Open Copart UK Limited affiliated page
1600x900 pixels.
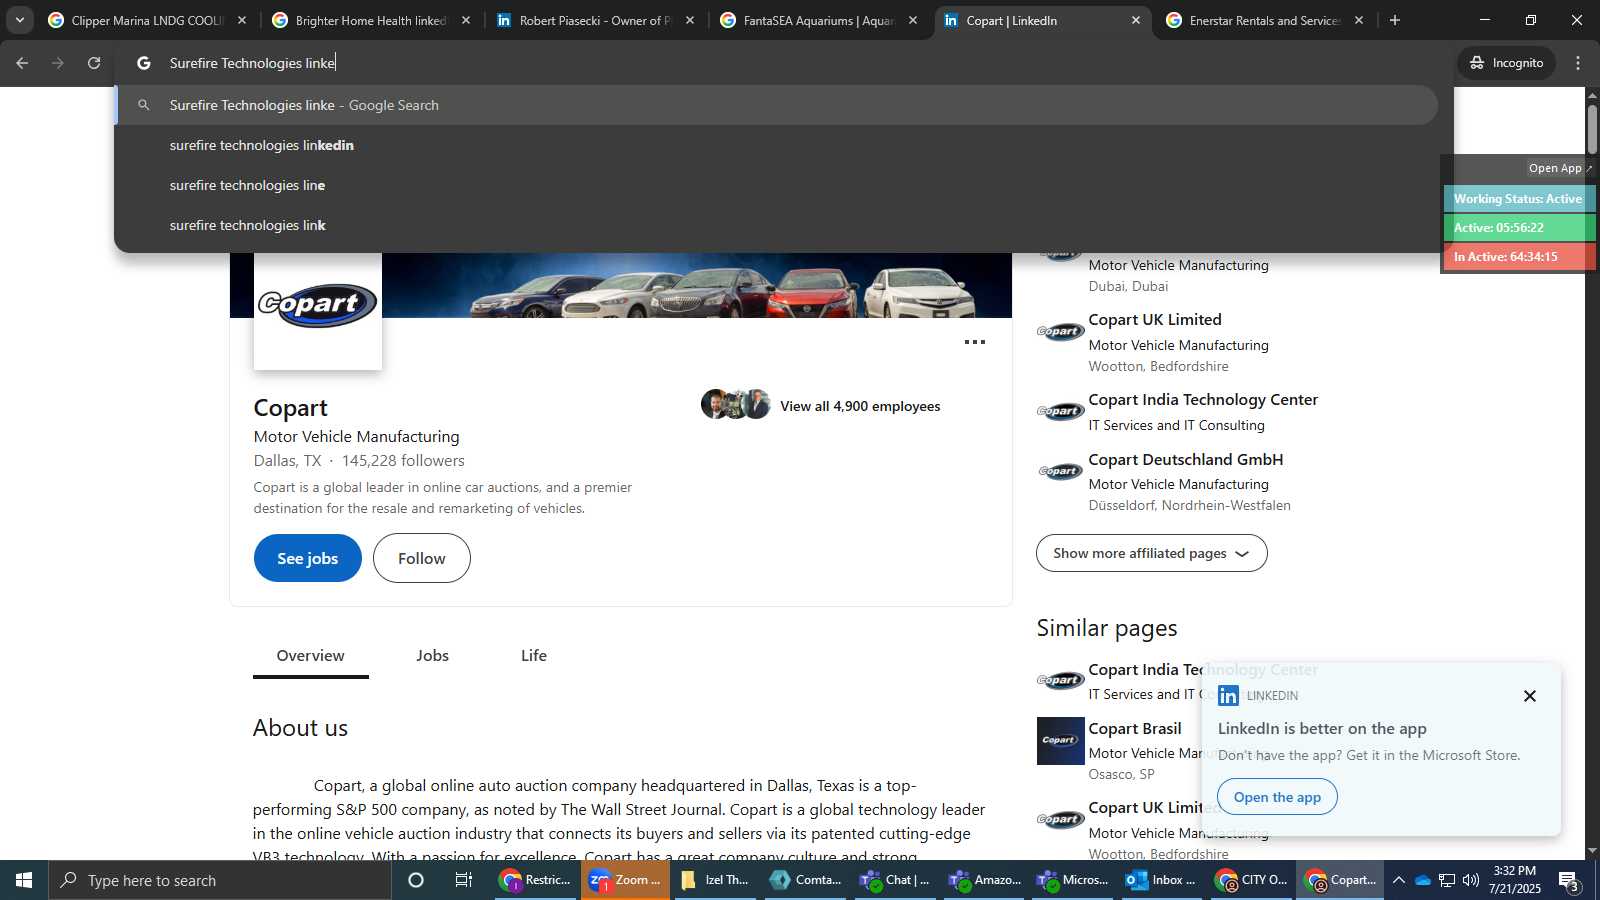(1155, 320)
